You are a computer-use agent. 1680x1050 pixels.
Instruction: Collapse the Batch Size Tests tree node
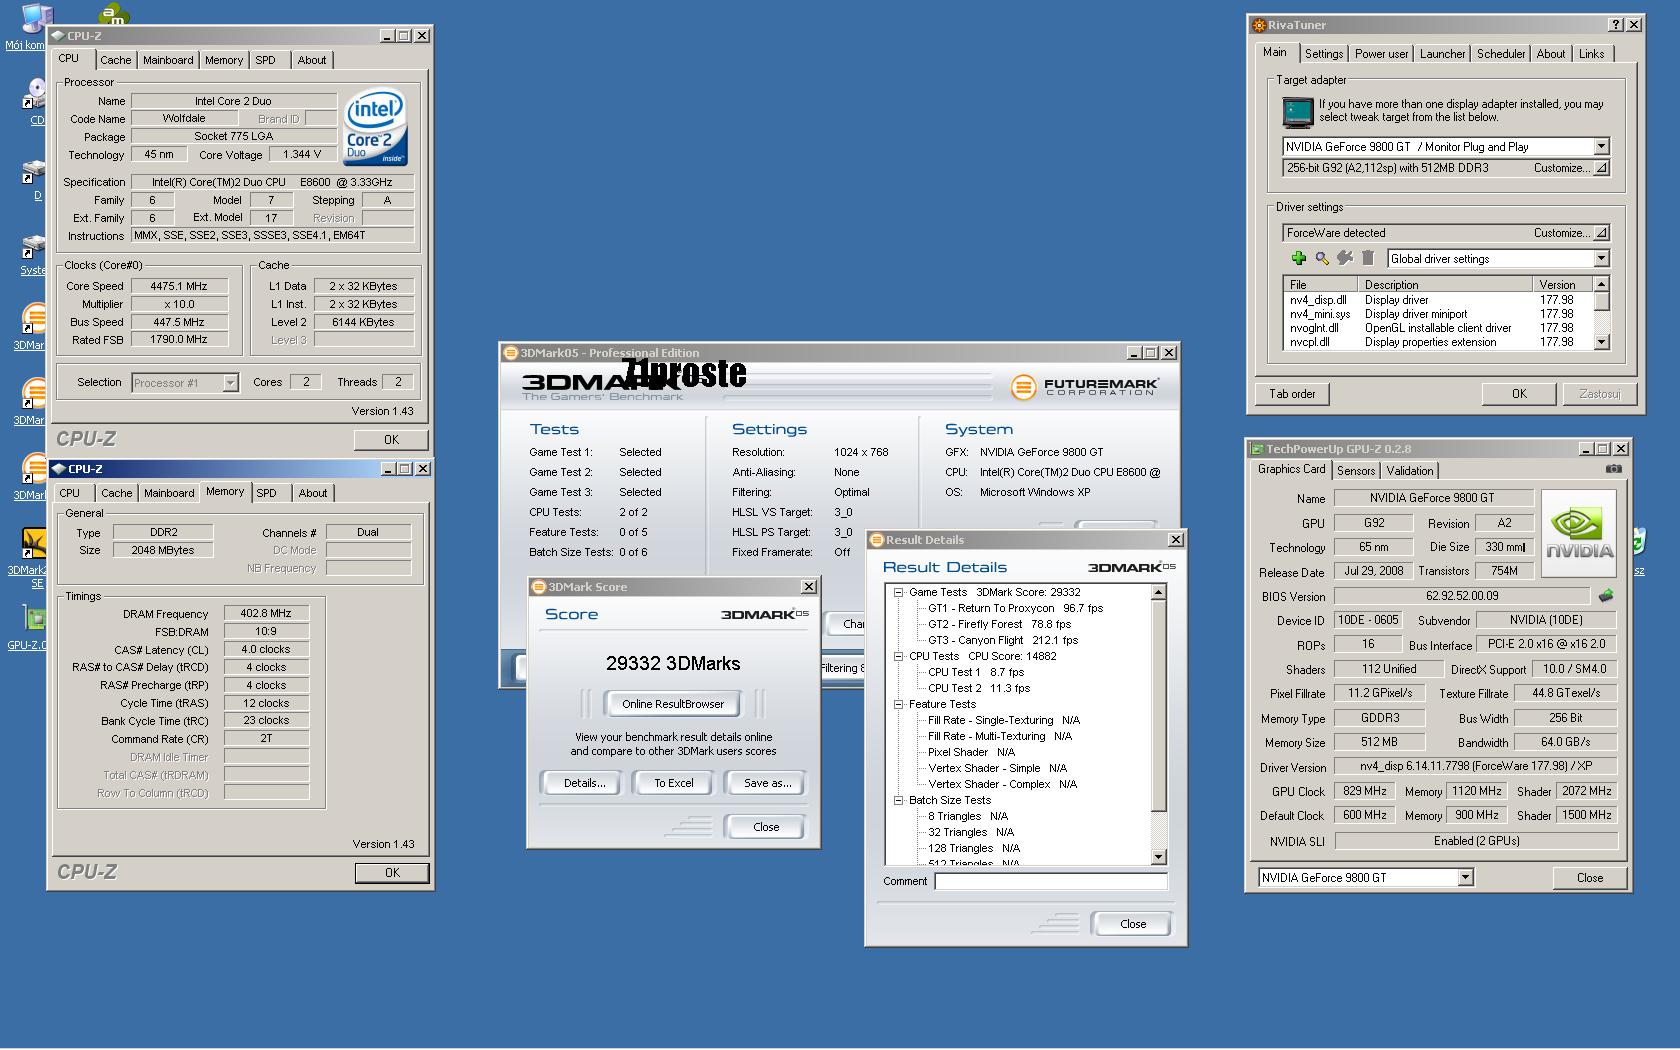[898, 800]
